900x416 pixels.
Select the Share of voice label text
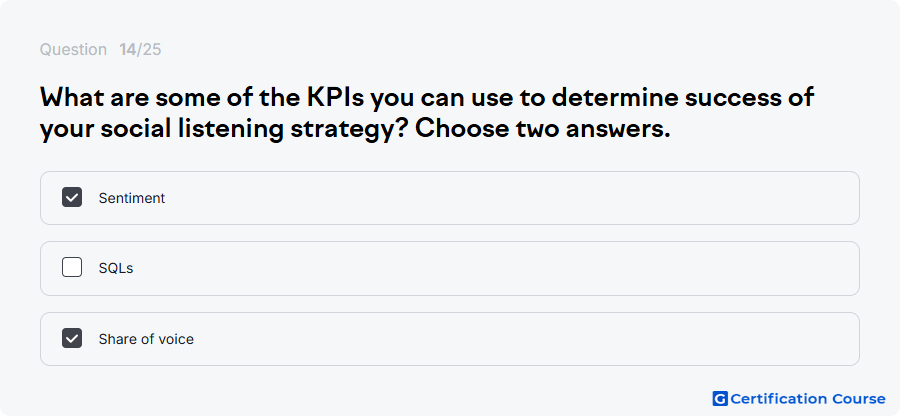[146, 339]
